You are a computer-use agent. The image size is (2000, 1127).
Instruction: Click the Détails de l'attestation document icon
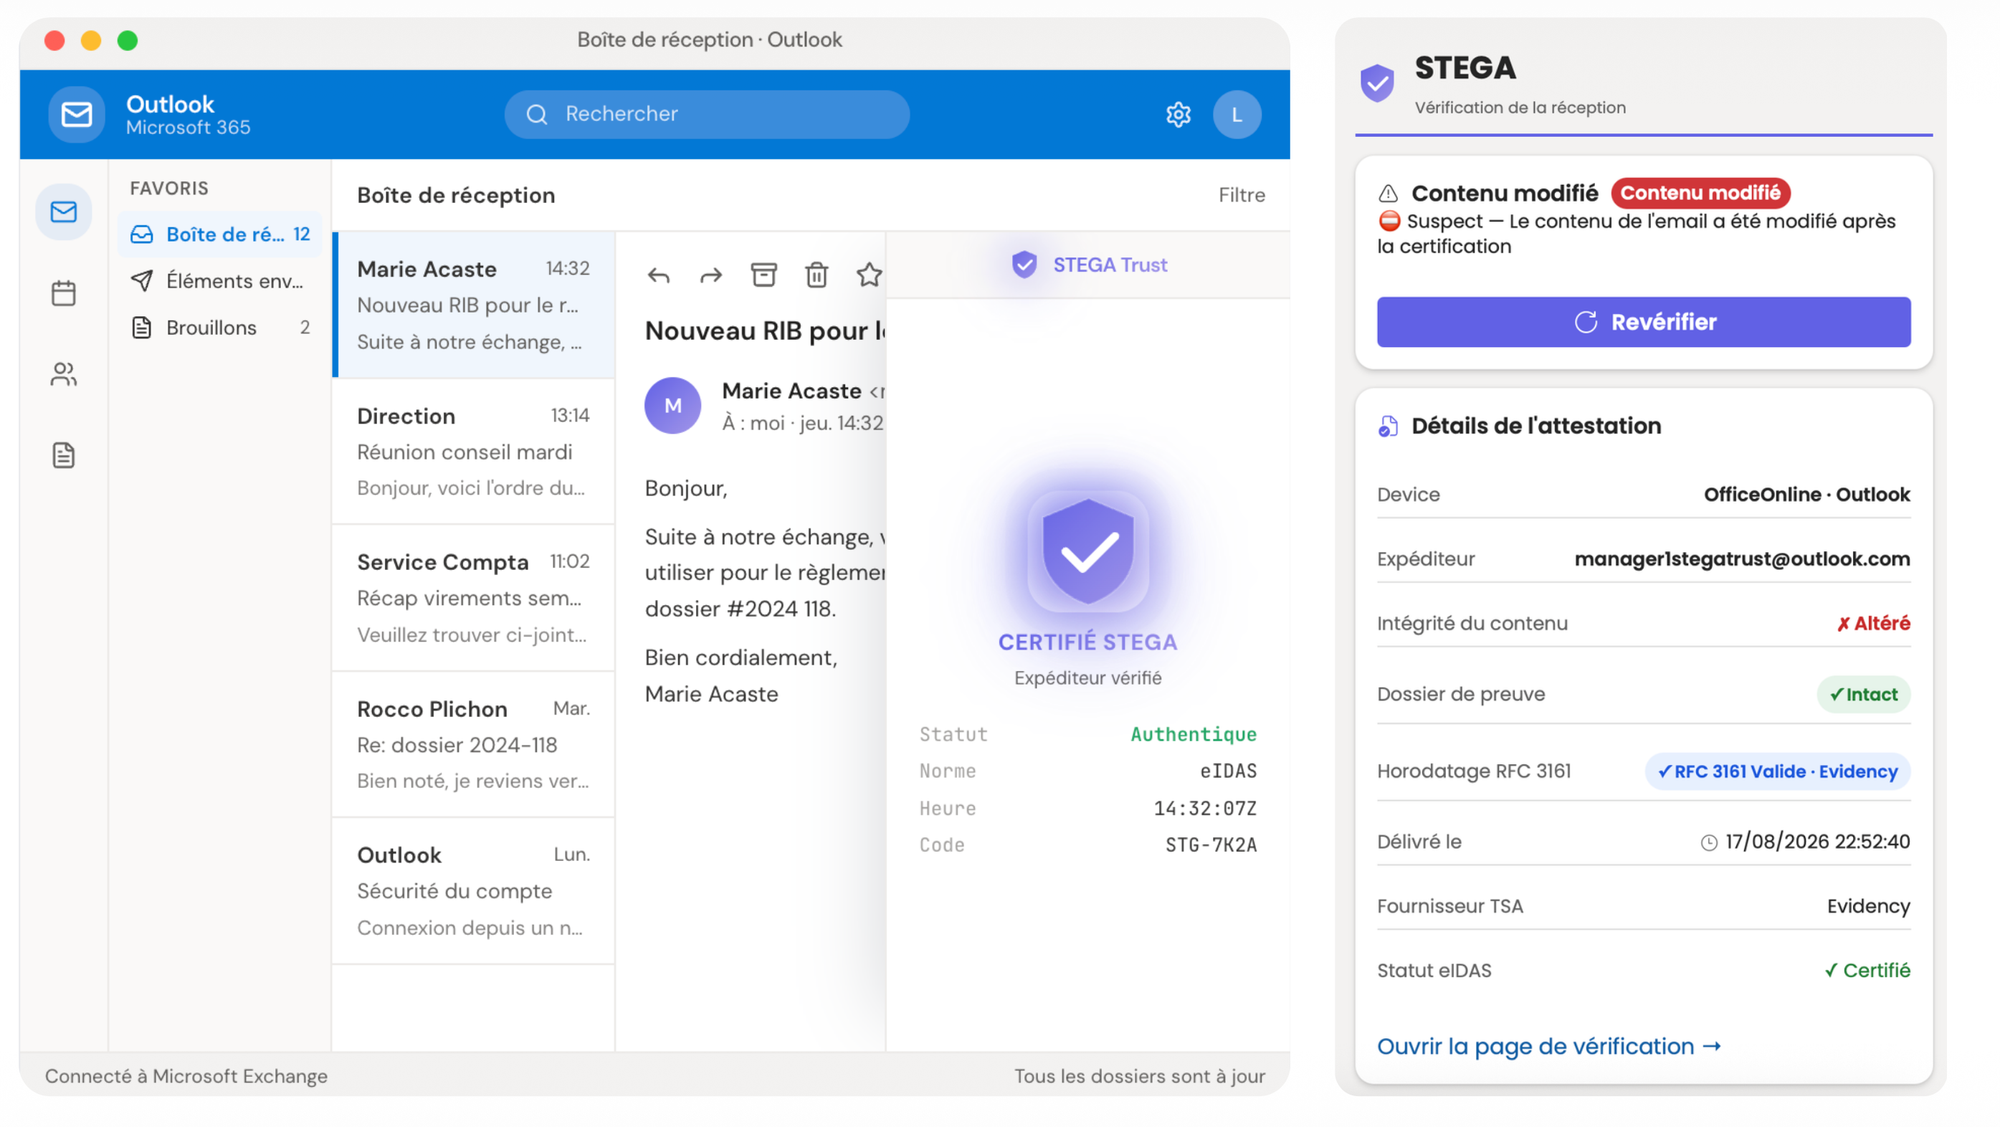coord(1388,426)
